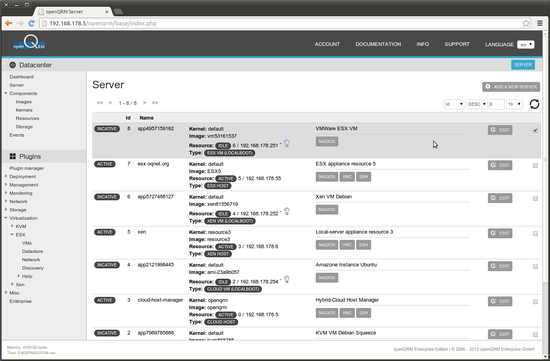This screenshot has width=550, height=361.
Task: Open Events in the Datacenter menu
Action: coord(17,135)
